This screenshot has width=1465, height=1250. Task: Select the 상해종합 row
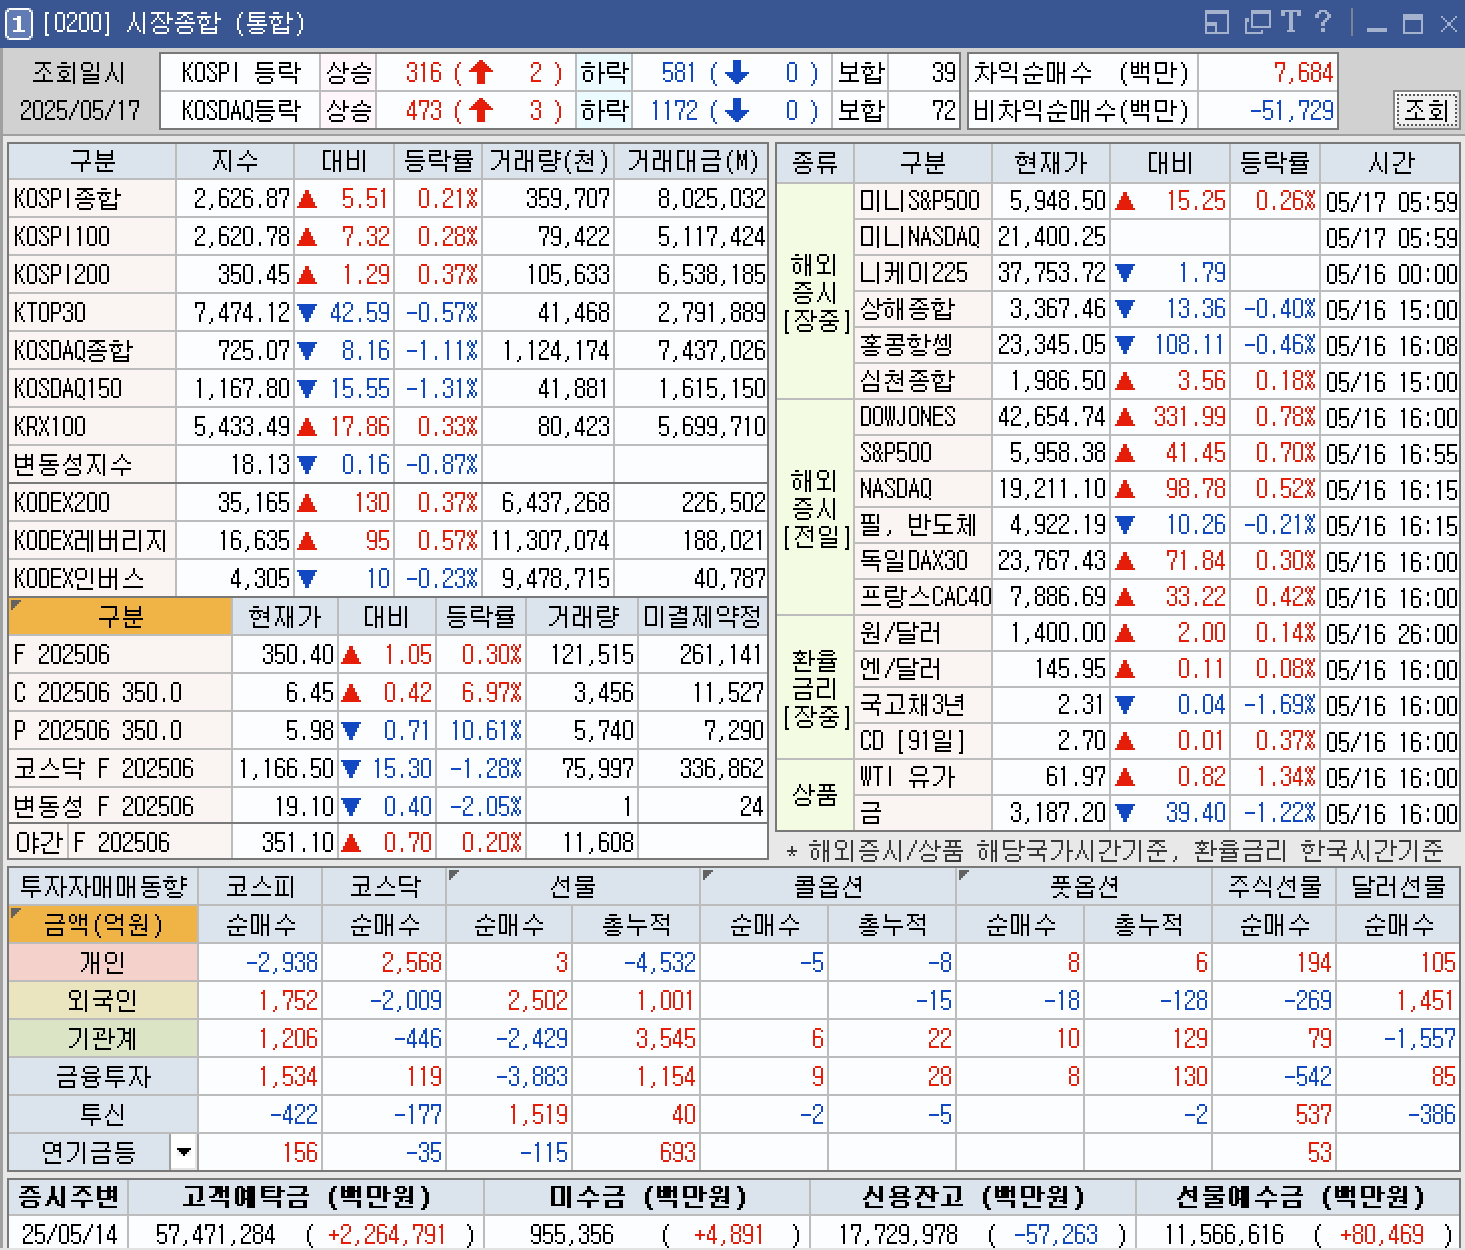coord(1157,309)
